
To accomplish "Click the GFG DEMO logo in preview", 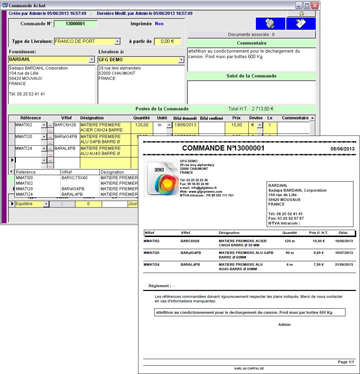I will coord(161,179).
